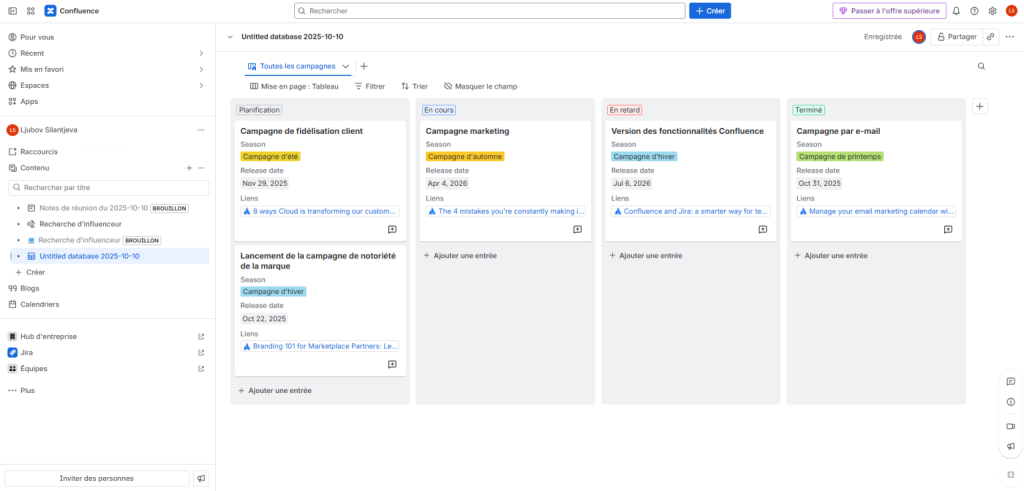1024x491 pixels.
Task: Toggle Masquer le champ
Action: point(480,86)
